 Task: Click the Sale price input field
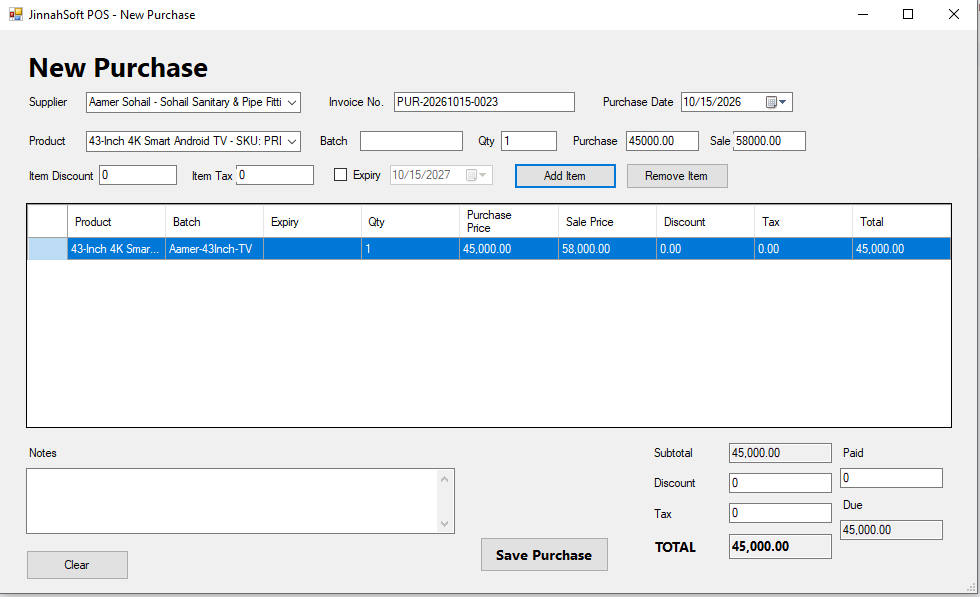[769, 141]
